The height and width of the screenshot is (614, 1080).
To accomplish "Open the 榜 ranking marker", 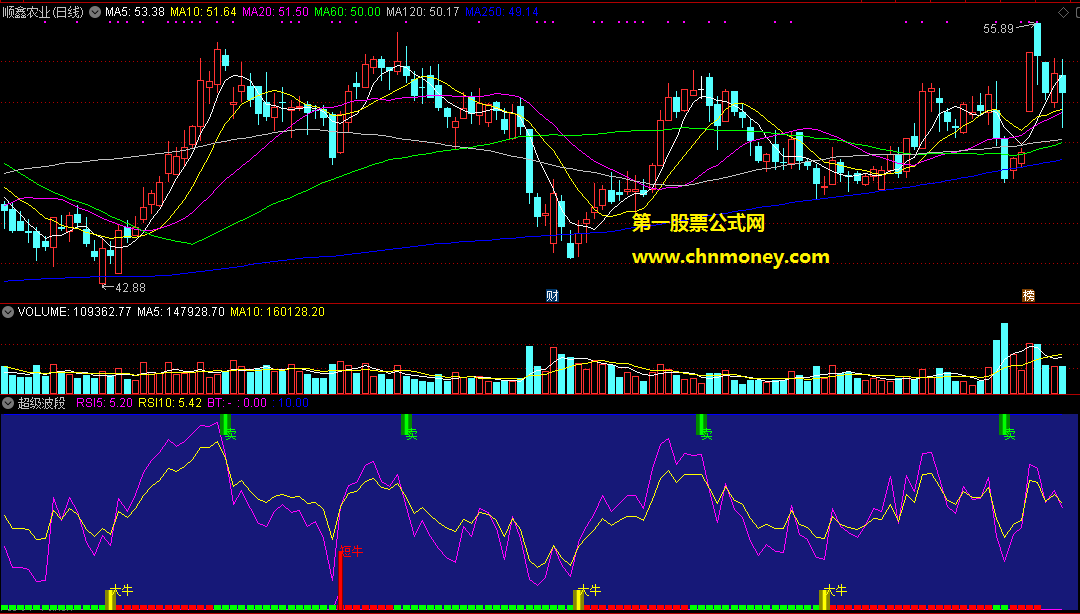I will pyautogui.click(x=1028, y=296).
